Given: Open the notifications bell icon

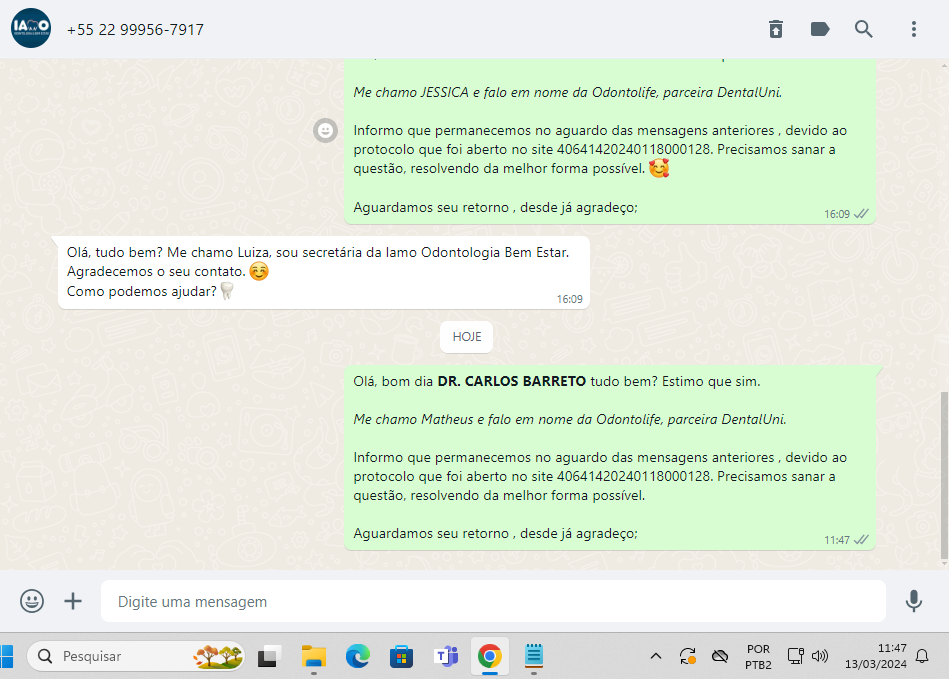Looking at the screenshot, I should (x=922, y=656).
